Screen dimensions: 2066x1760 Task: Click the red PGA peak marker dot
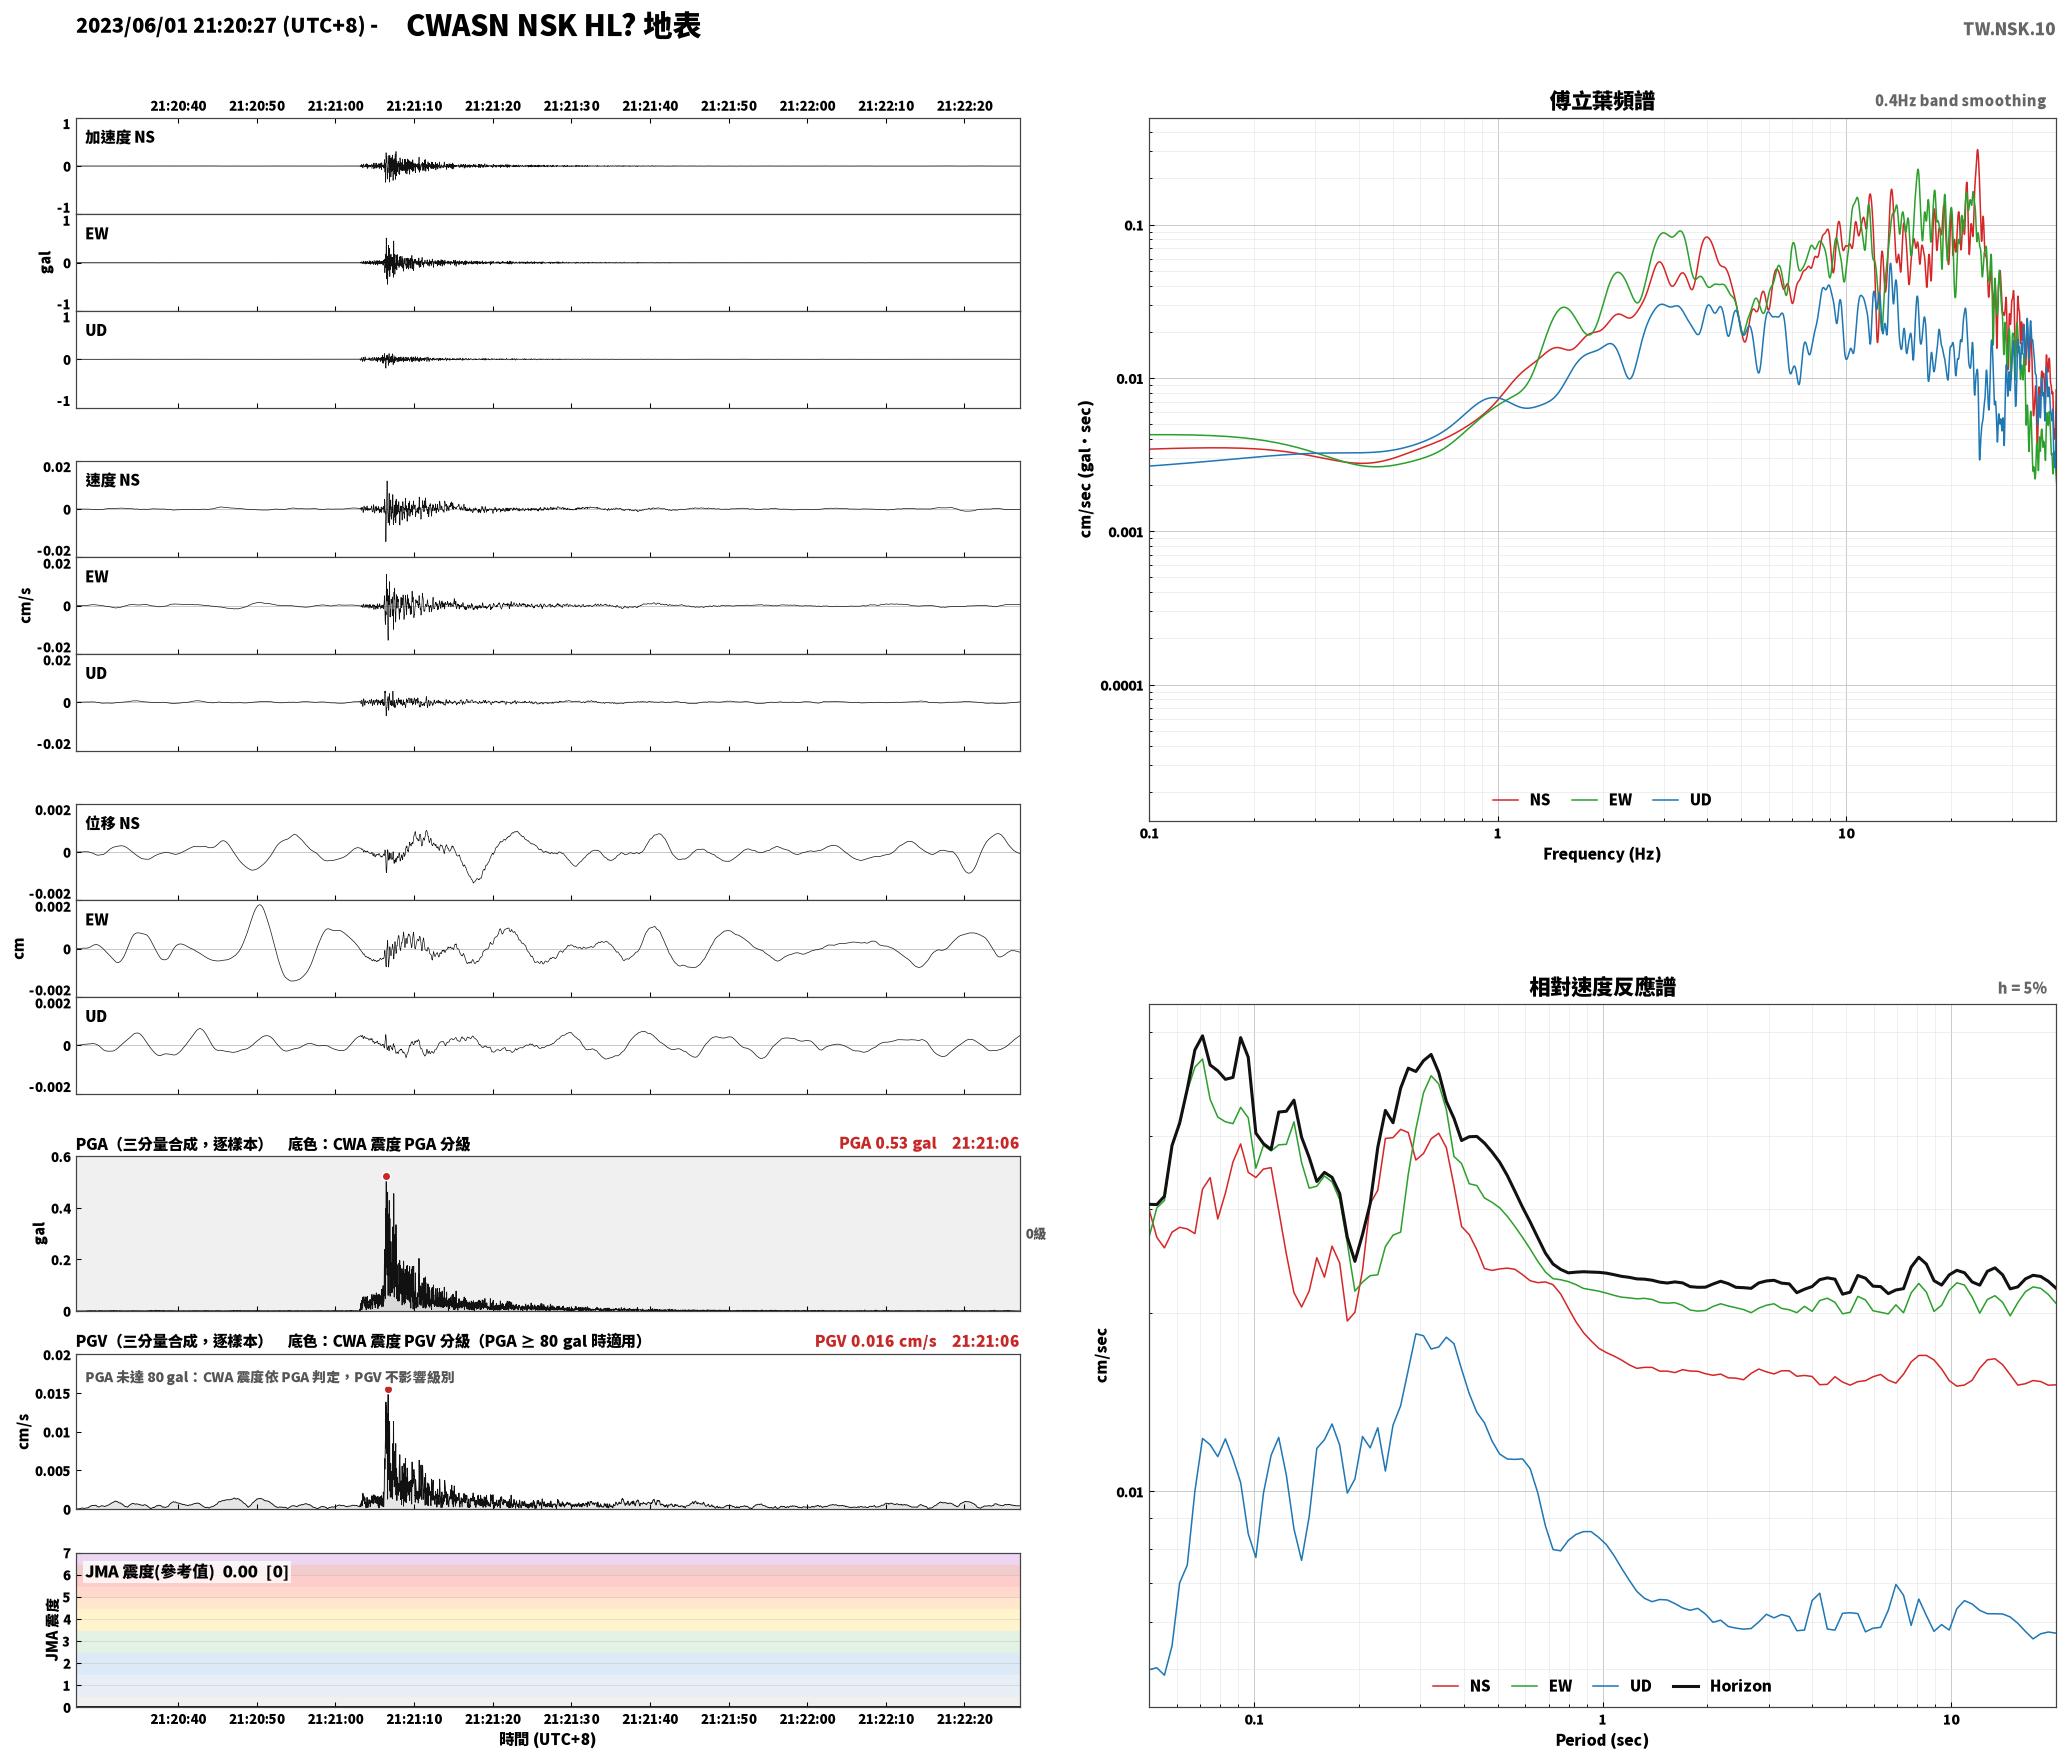click(386, 1176)
